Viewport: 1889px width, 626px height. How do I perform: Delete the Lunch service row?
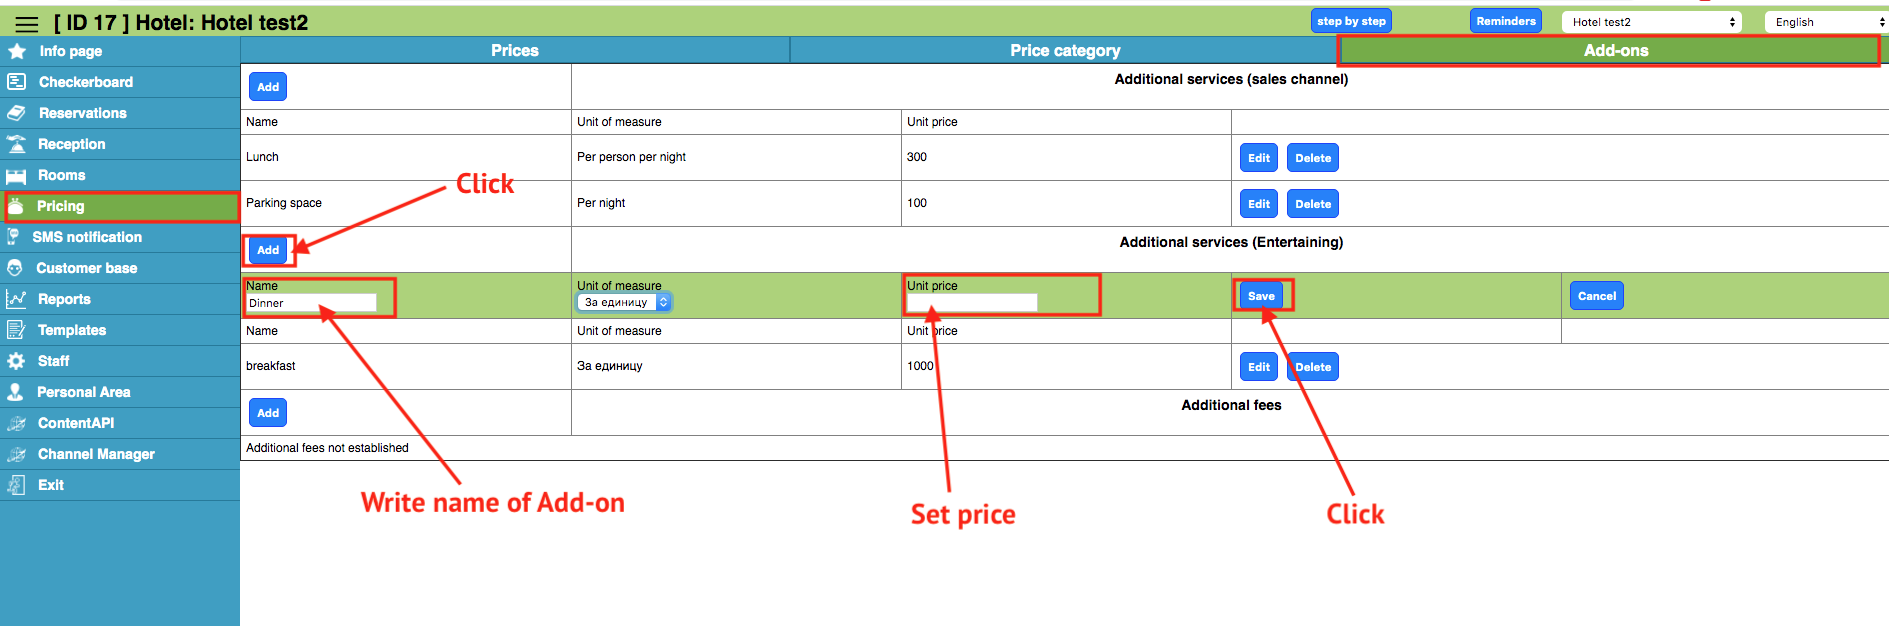click(x=1312, y=158)
